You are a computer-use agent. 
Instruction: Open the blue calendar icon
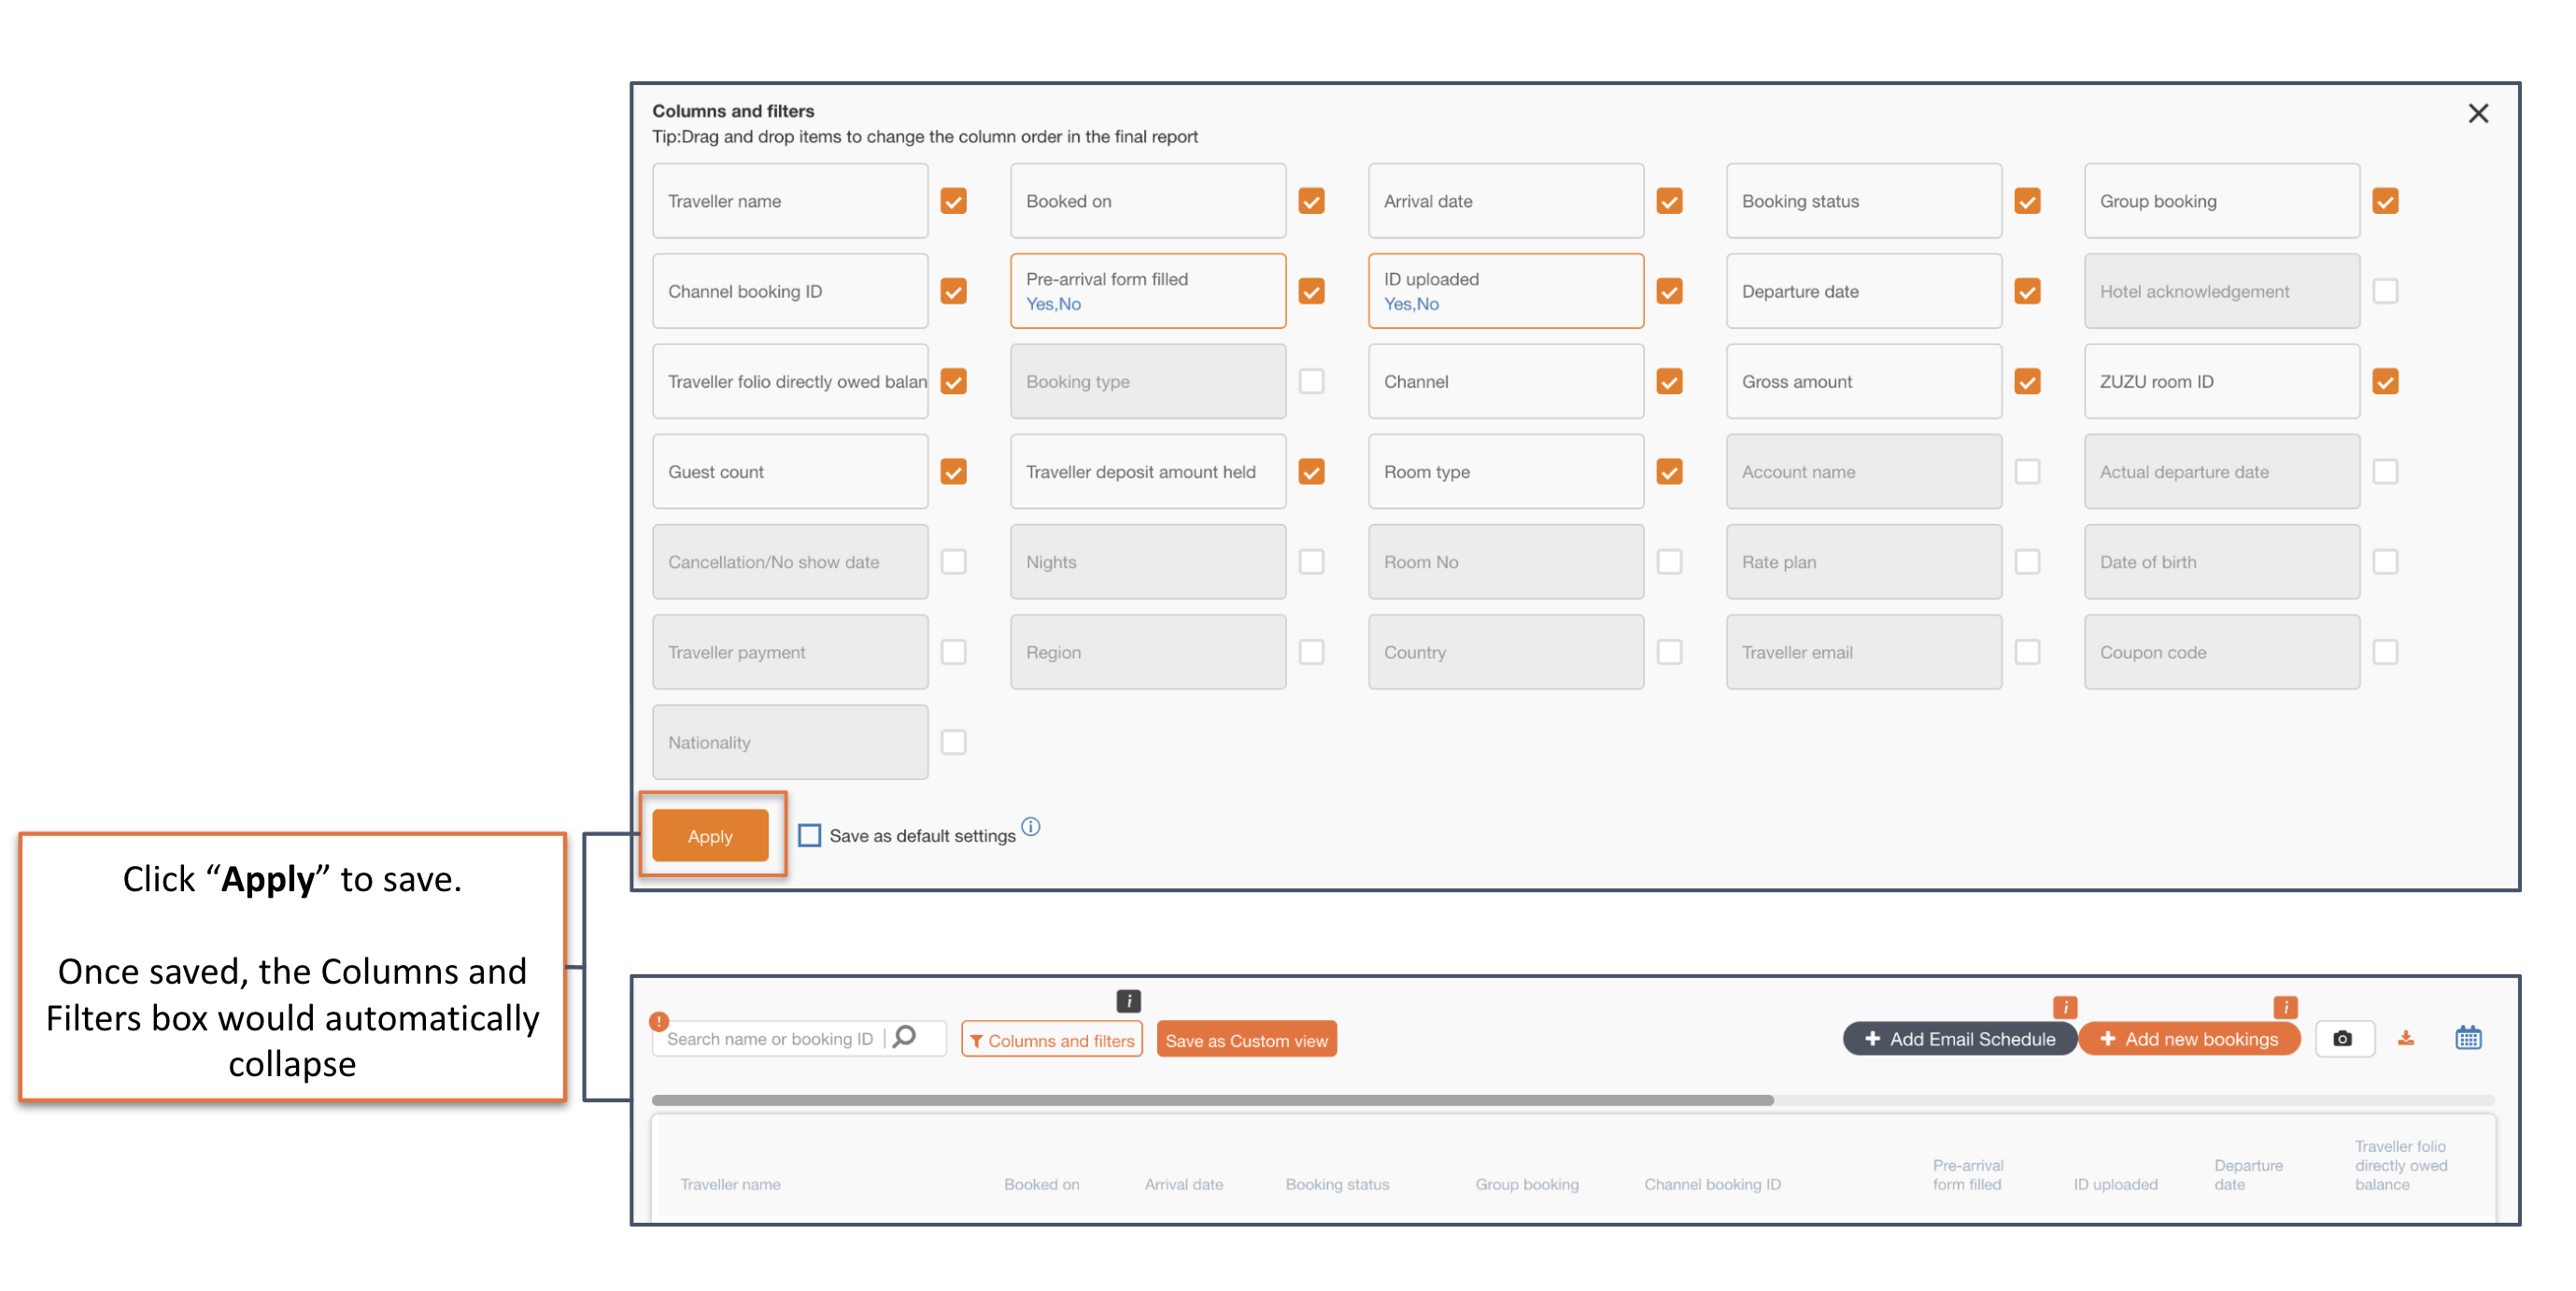[2467, 1038]
